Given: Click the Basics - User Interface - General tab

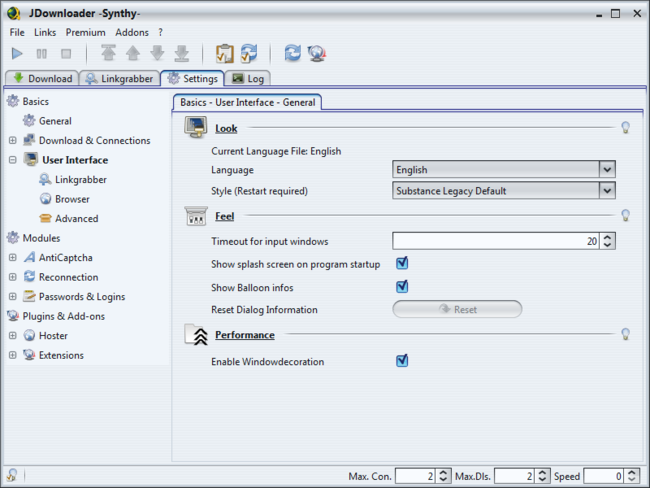Looking at the screenshot, I should click(x=247, y=102).
